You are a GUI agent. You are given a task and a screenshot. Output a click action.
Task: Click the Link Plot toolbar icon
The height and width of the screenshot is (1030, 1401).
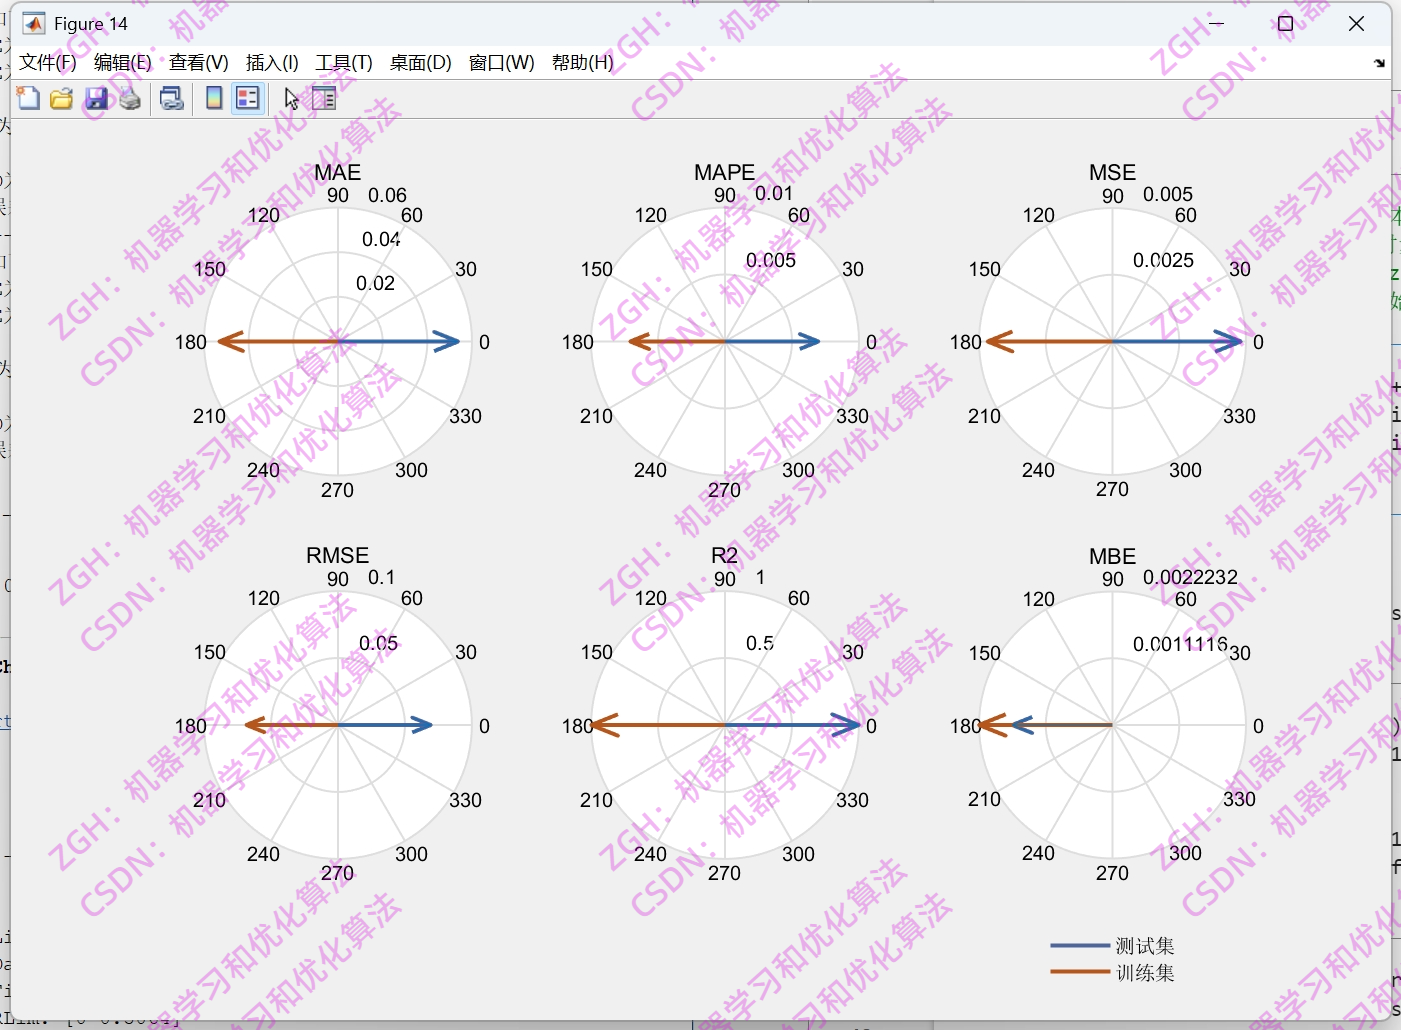172,98
